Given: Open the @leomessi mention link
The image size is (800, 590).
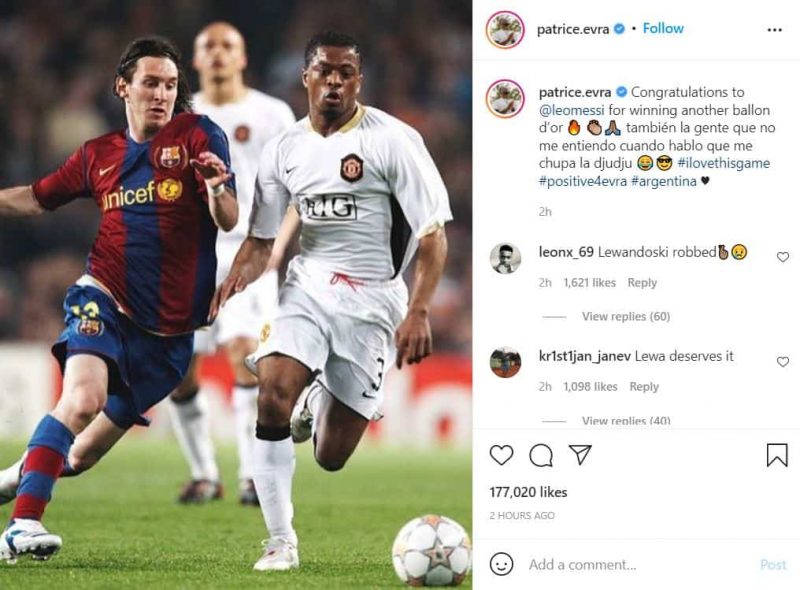Looking at the screenshot, I should (571, 110).
